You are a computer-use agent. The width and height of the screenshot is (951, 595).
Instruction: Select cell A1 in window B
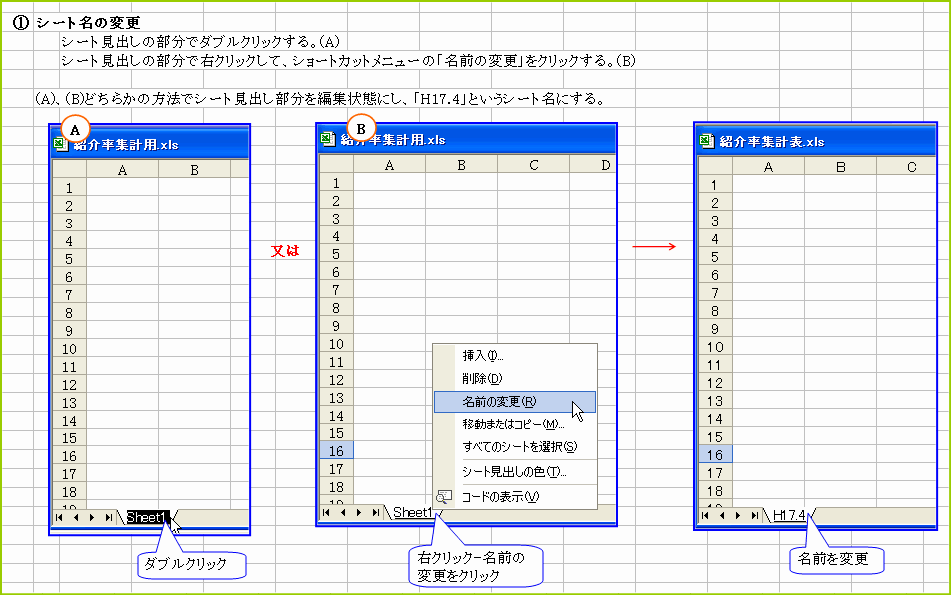pos(387,183)
